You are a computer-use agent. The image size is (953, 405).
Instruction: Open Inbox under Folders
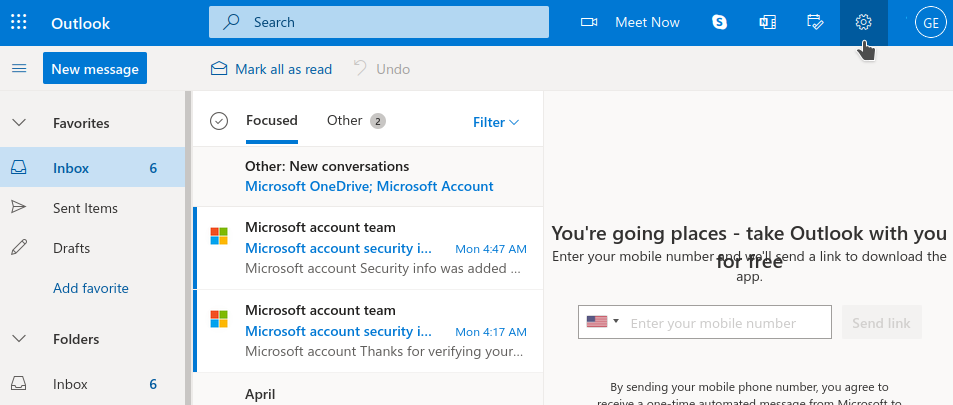(92, 384)
